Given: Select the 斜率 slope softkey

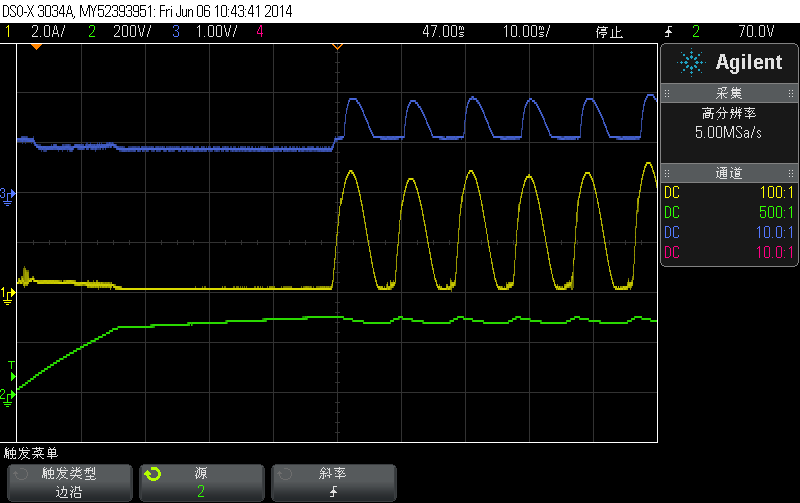Looking at the screenshot, I should [334, 483].
